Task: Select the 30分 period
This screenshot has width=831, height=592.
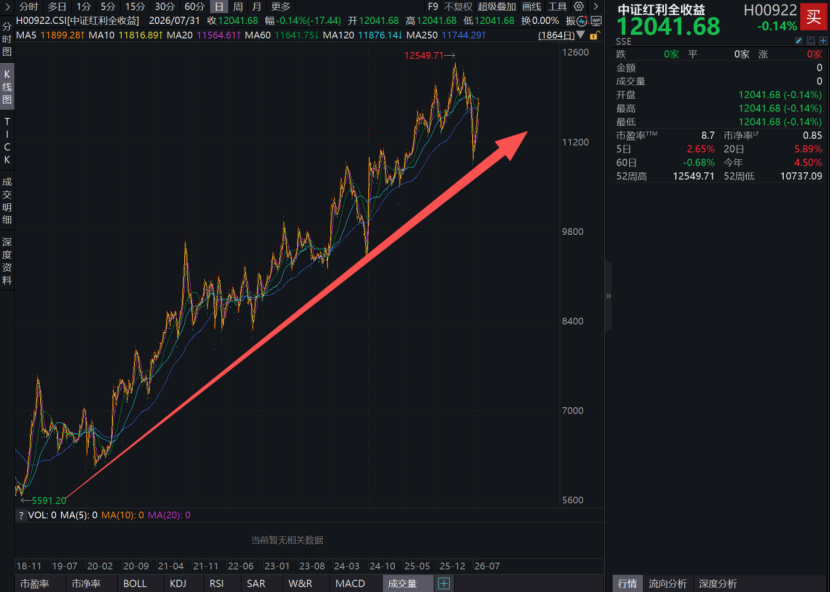Action: [164, 6]
